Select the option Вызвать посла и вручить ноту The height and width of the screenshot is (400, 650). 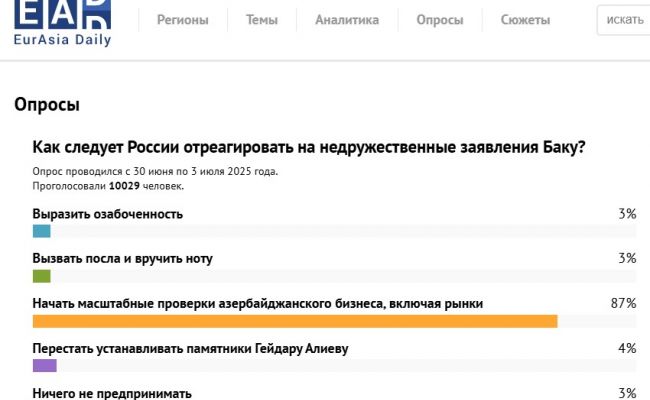coord(122,258)
